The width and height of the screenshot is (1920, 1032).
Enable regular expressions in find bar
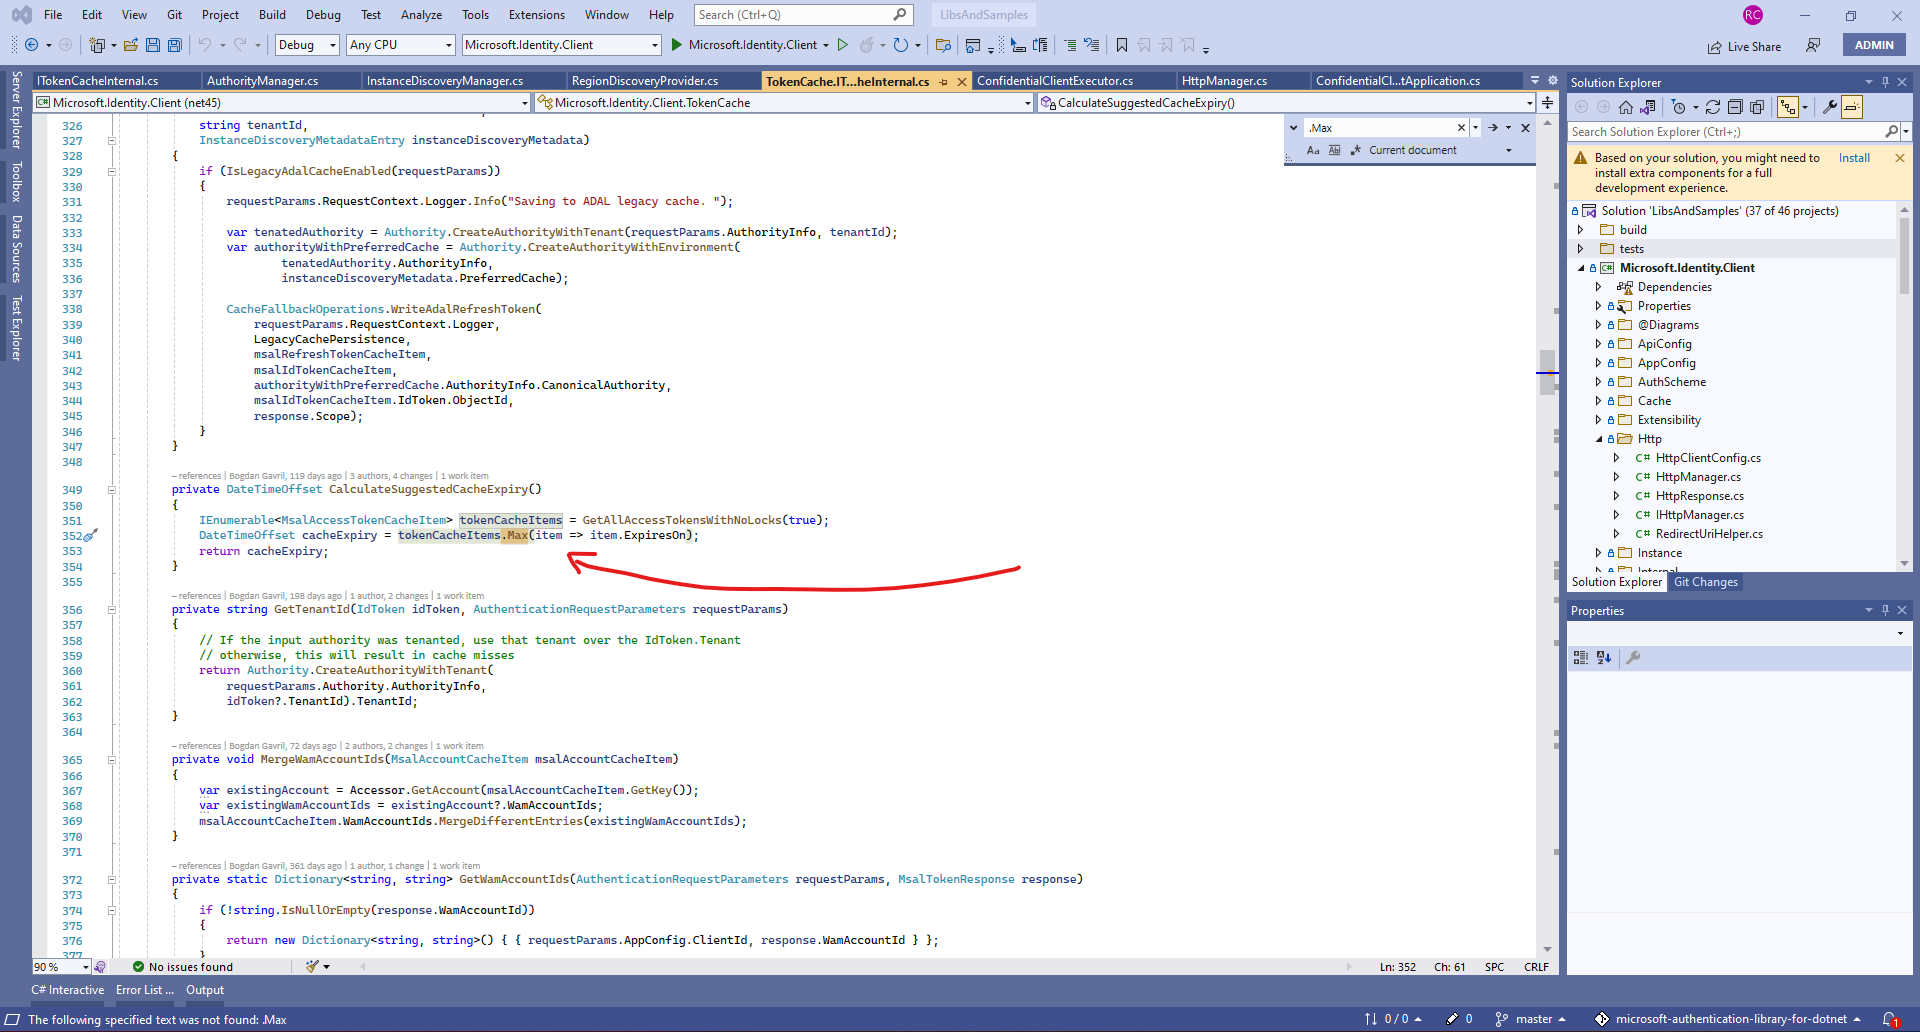(x=1356, y=150)
